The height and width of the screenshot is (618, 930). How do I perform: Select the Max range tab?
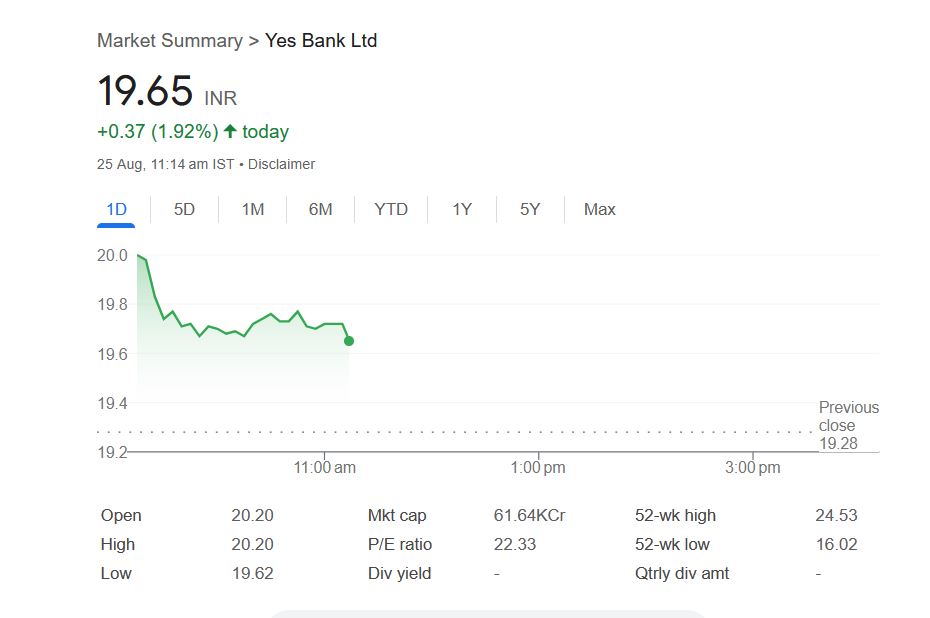[x=600, y=209]
